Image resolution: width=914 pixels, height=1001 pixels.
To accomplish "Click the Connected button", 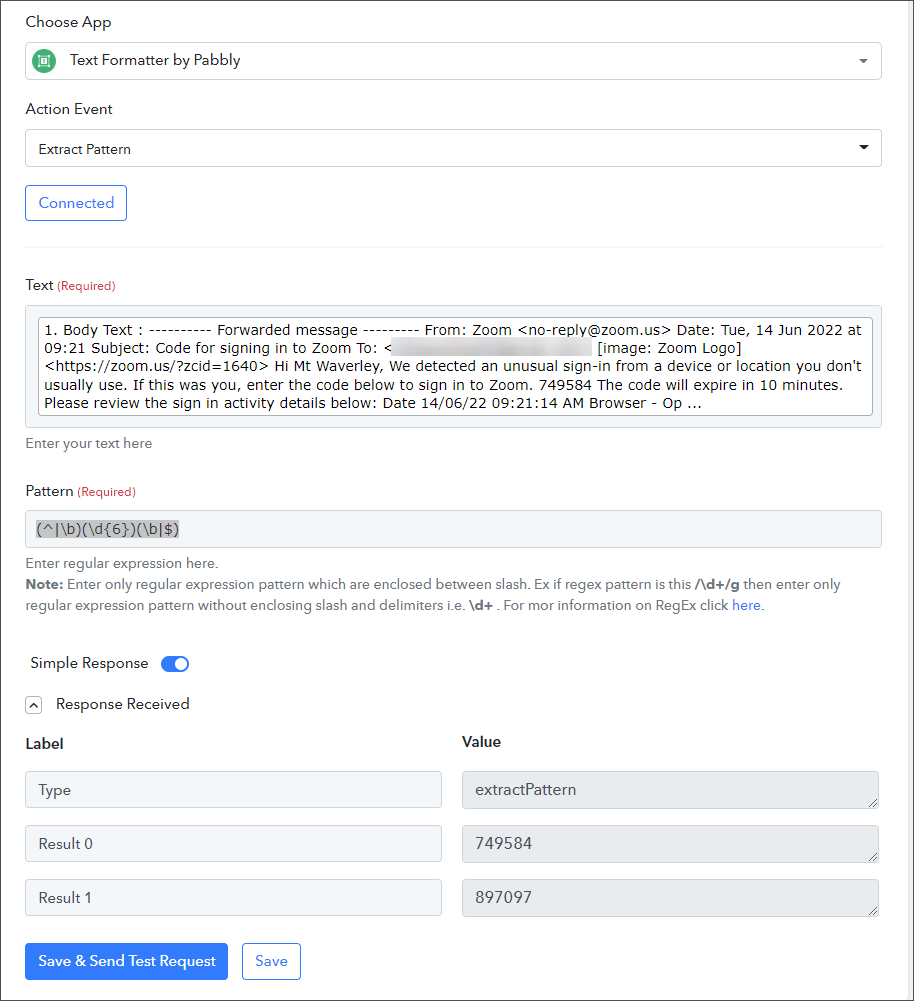I will click(76, 203).
